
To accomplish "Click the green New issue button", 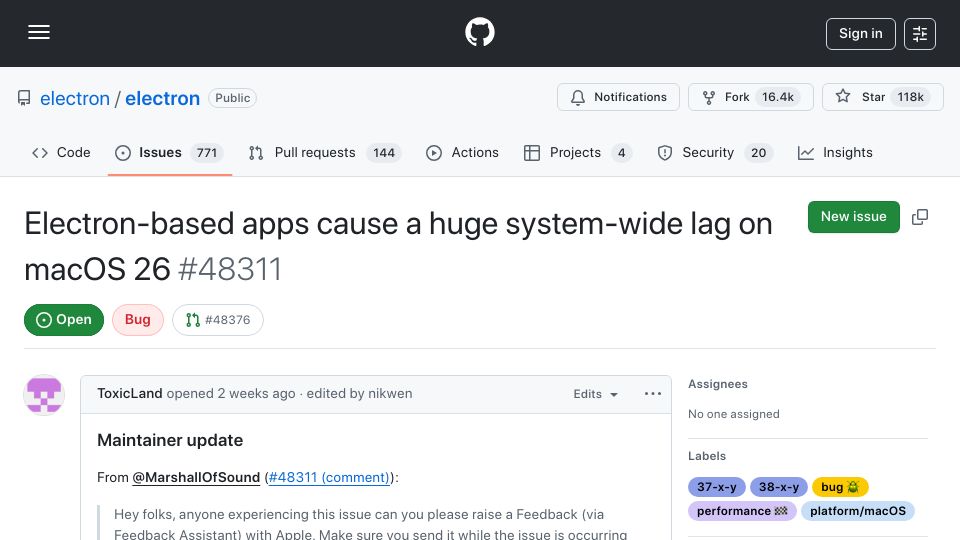I will [853, 217].
